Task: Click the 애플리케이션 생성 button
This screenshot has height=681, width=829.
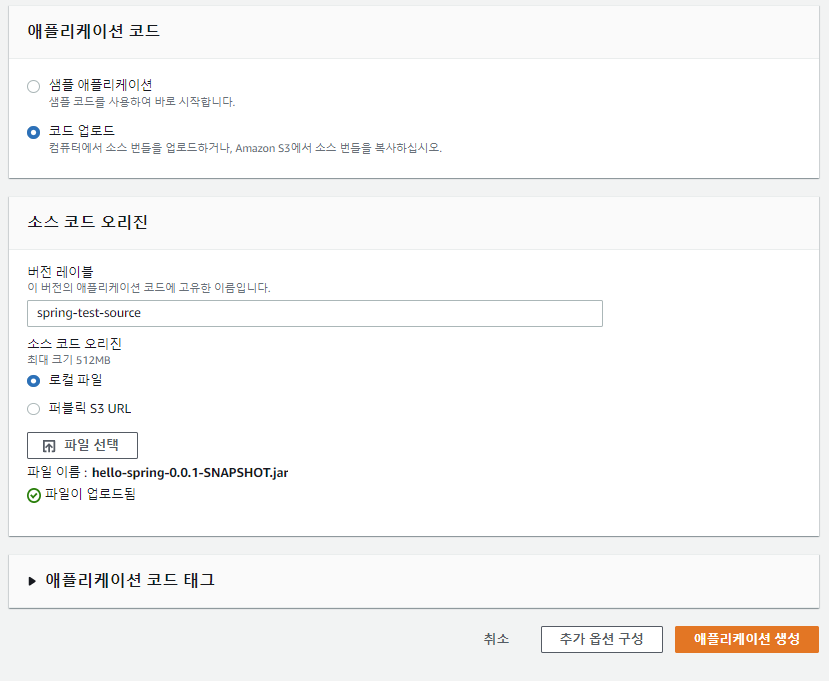Action: [x=747, y=639]
